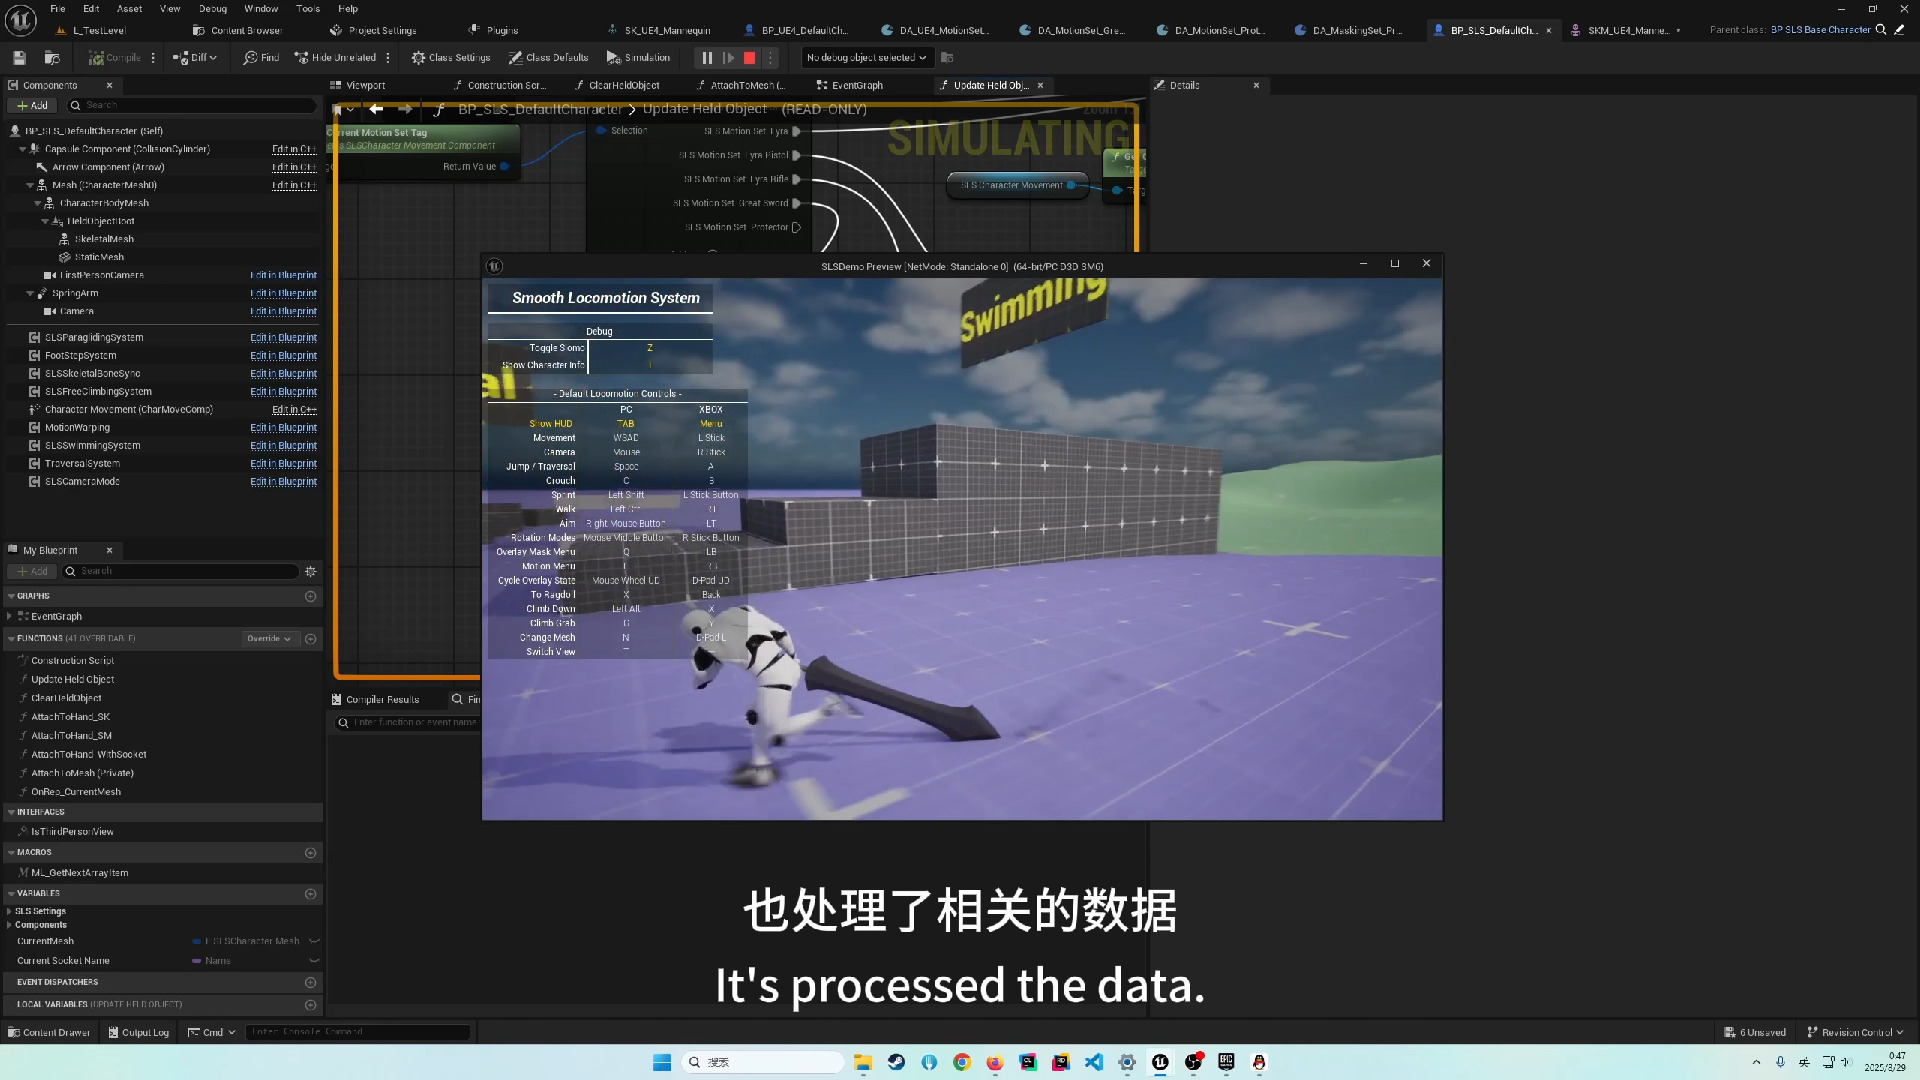Viewport: 1920px width, 1080px height.
Task: Add a new component with Add button
Action: pos(32,105)
